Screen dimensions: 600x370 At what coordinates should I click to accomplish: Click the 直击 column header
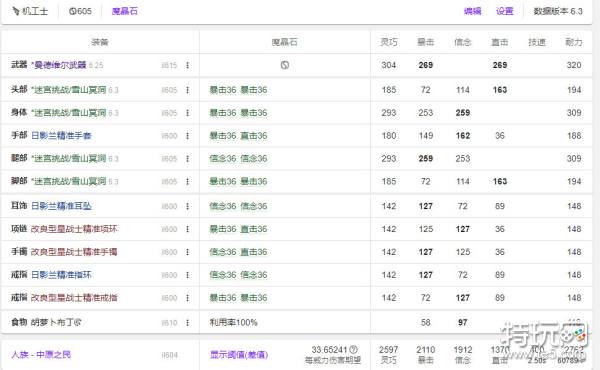[500, 42]
